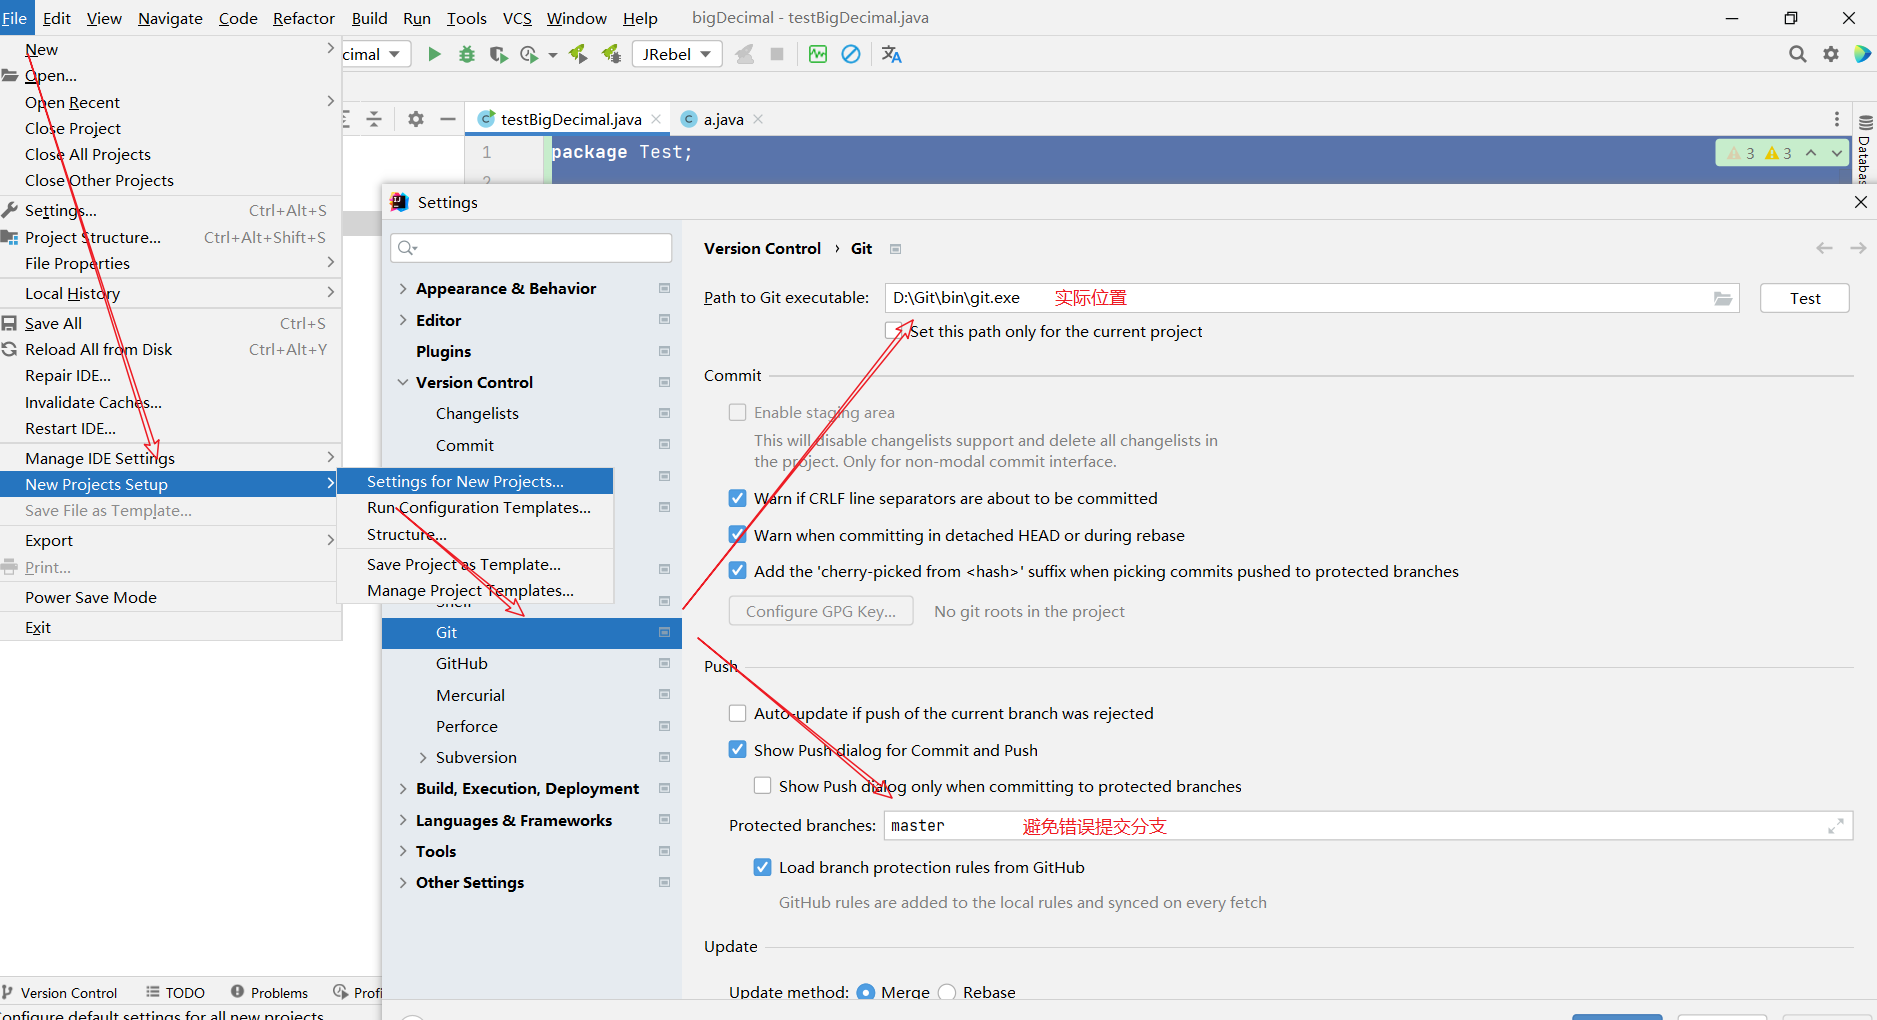Browse for Git executable folder icon
The width and height of the screenshot is (1877, 1020).
pos(1723,298)
